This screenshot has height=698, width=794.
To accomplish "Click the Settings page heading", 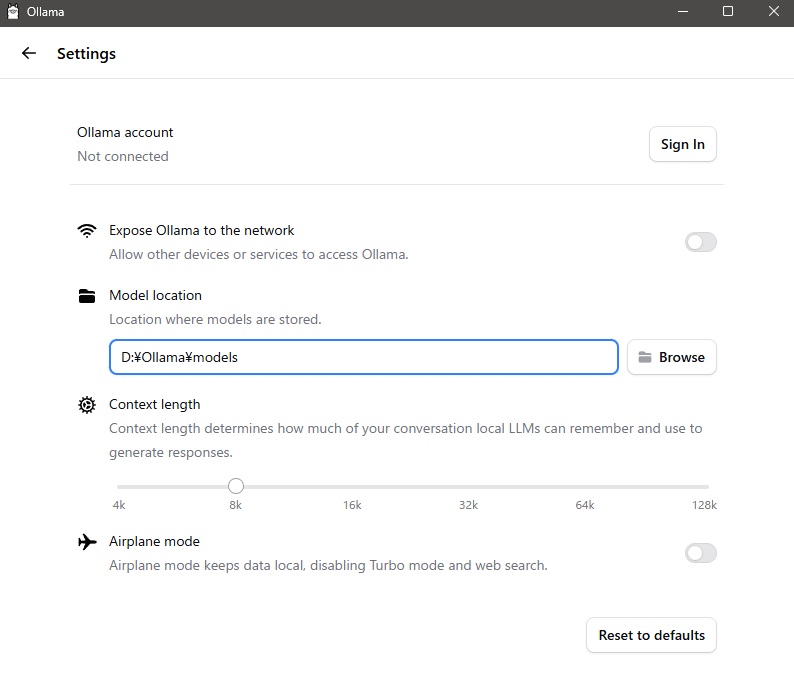I will click(x=86, y=54).
